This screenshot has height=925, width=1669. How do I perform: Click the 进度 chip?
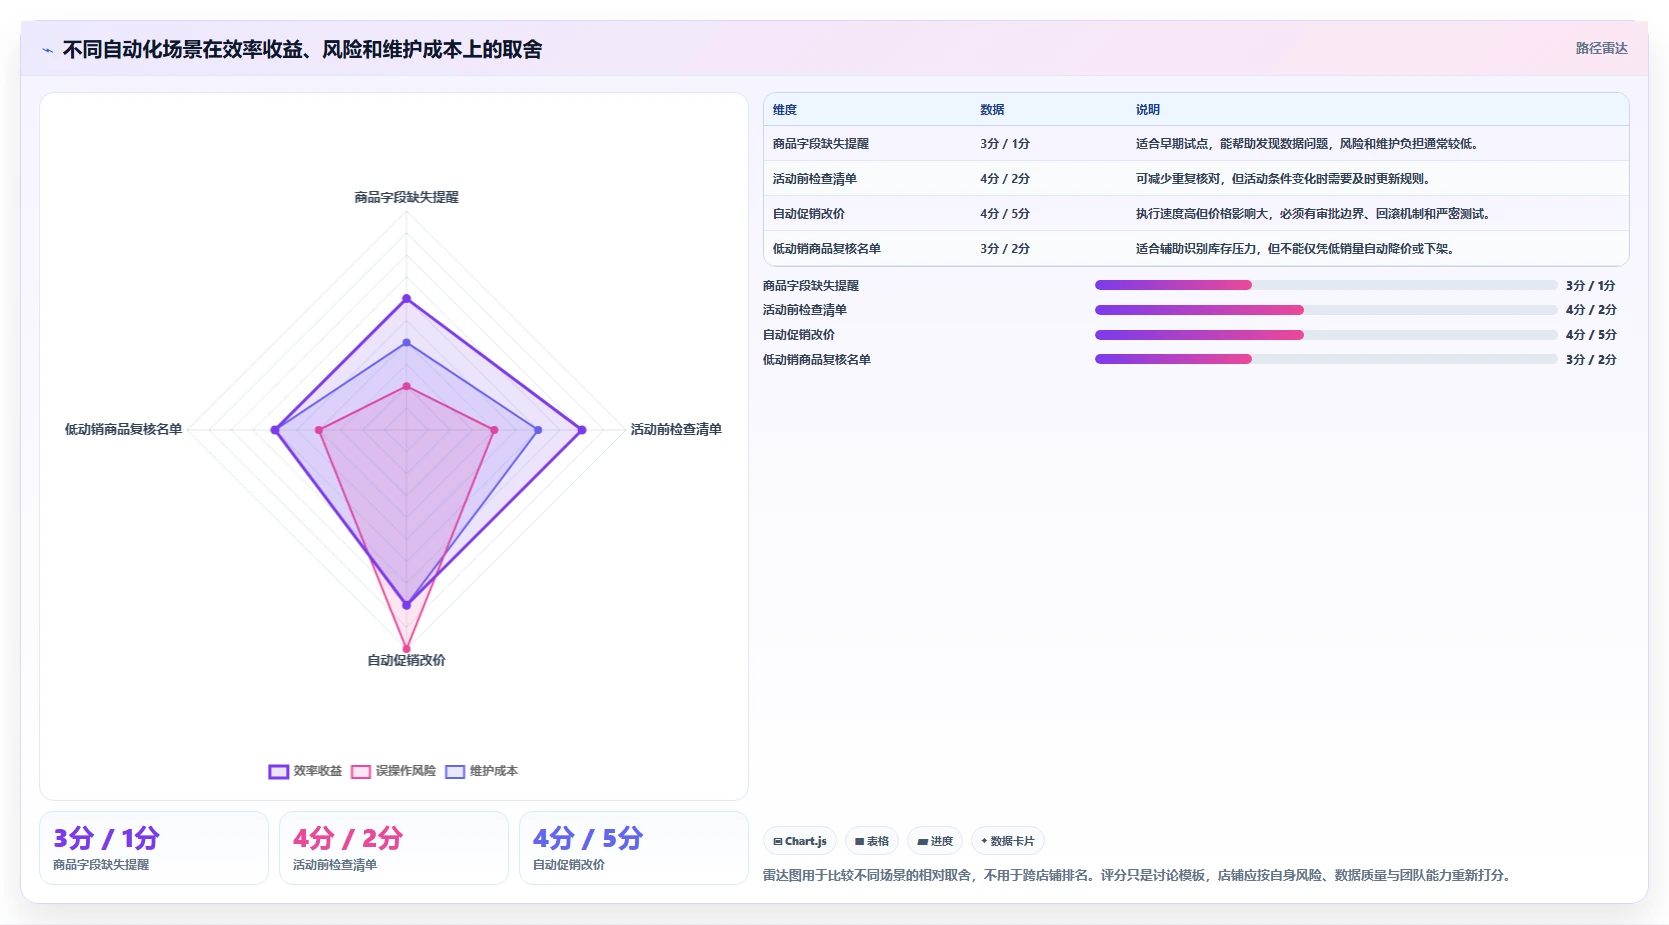[x=935, y=841]
